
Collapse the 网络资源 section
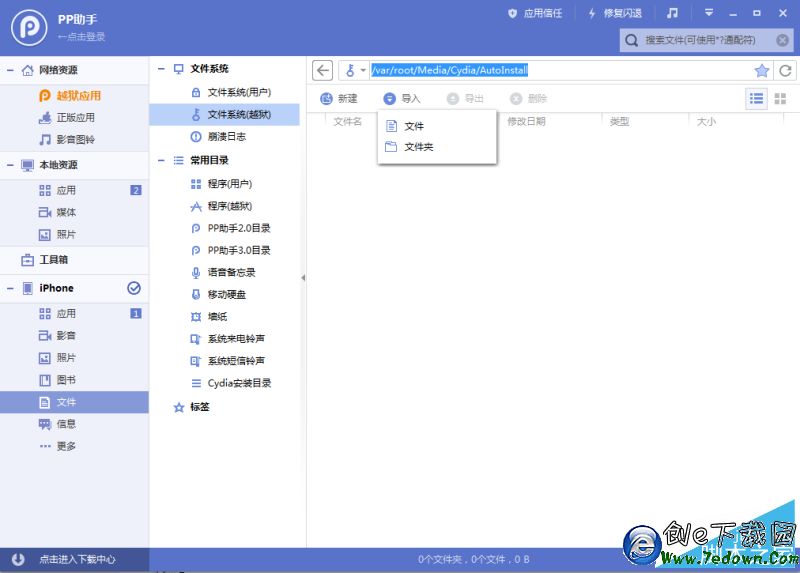point(10,70)
